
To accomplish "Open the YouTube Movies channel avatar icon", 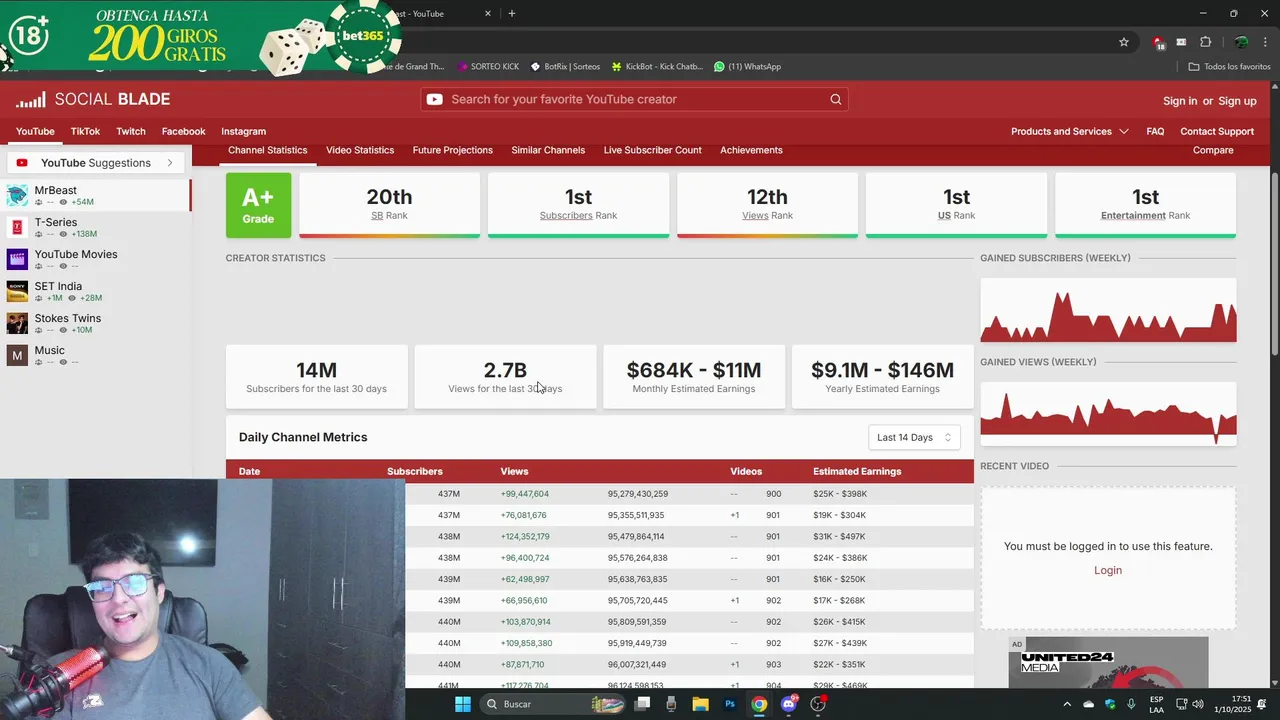I will (17, 259).
